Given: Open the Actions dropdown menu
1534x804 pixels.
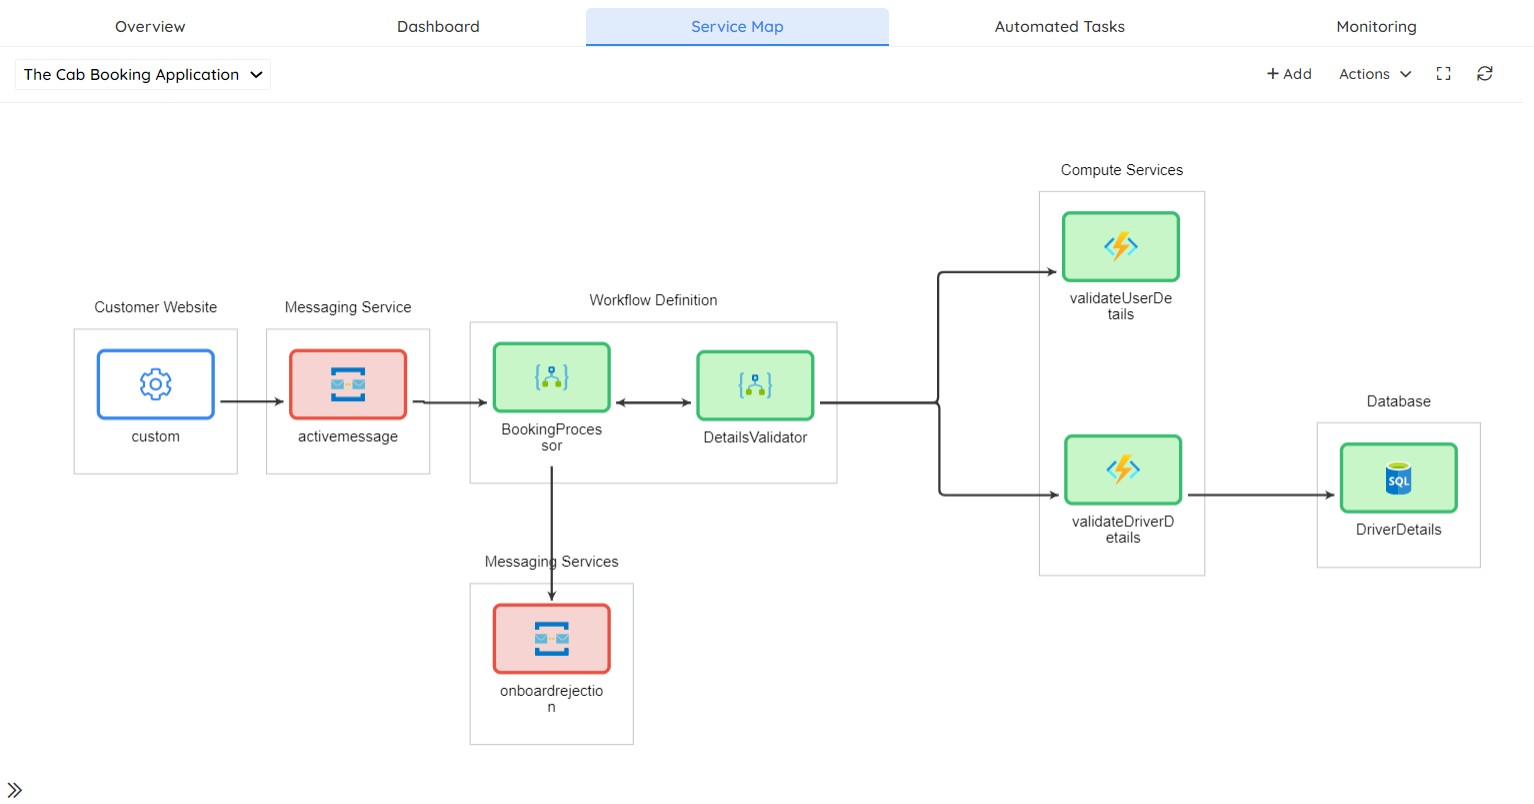Looking at the screenshot, I should (x=1375, y=74).
